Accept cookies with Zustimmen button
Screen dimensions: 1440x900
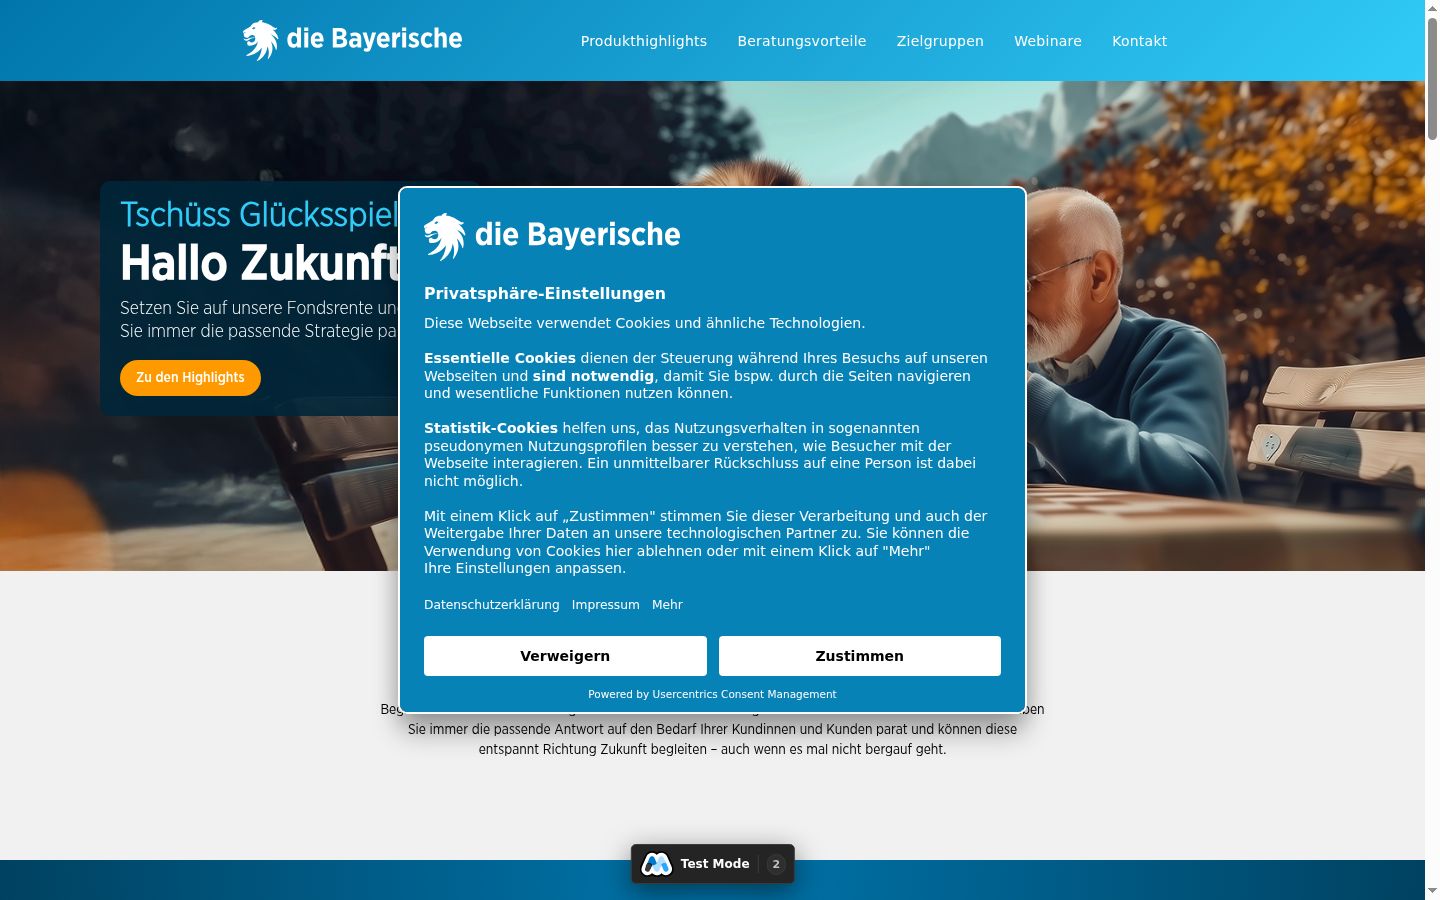pos(860,656)
